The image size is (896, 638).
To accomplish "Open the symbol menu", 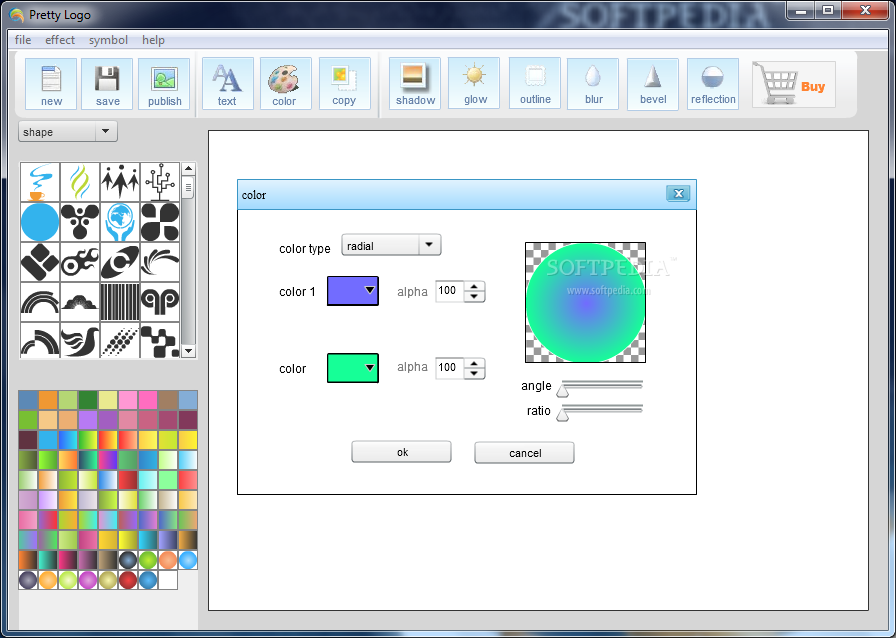I will click(108, 40).
